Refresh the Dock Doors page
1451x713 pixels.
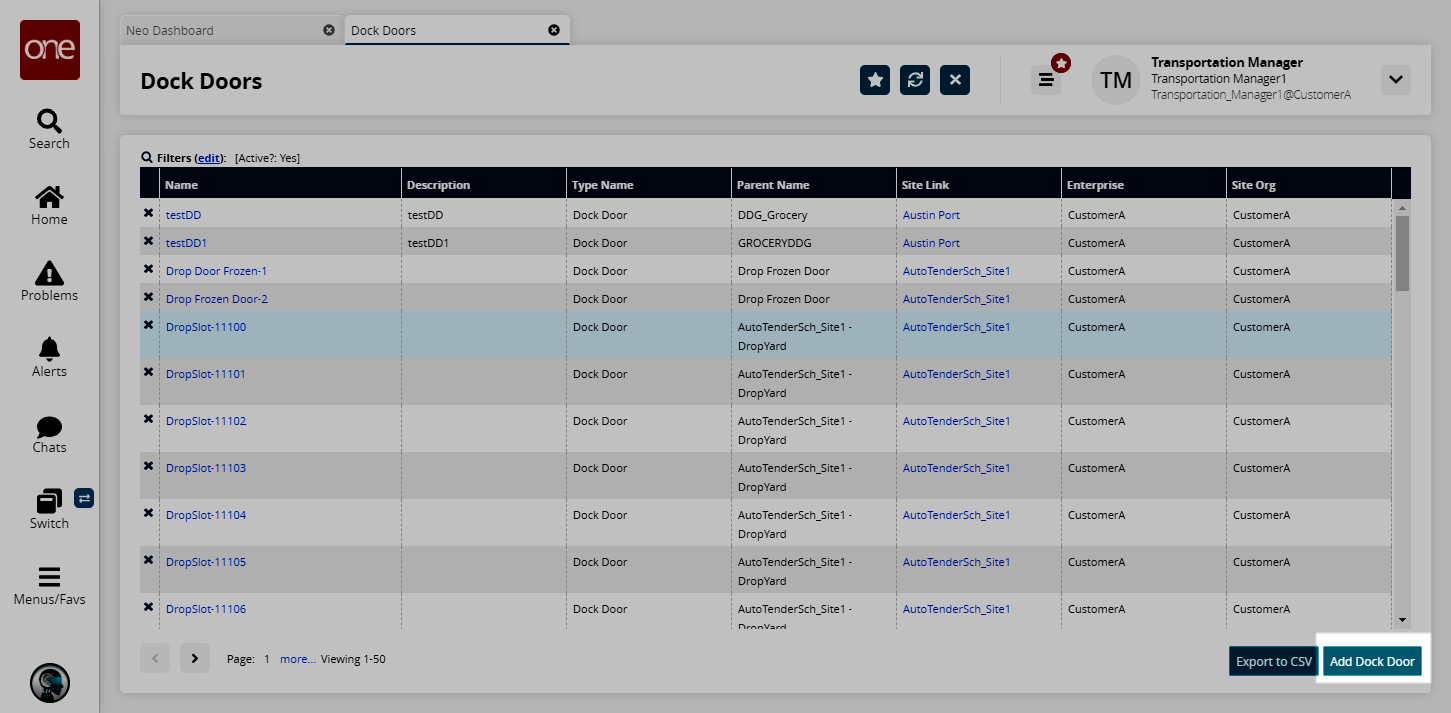[915, 80]
